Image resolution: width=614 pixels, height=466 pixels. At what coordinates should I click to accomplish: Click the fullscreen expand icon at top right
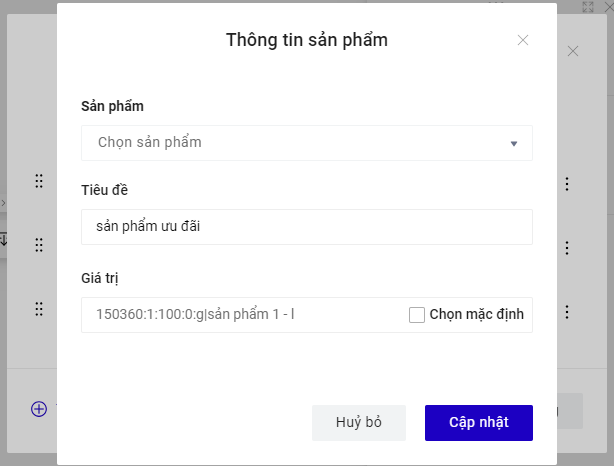[589, 7]
